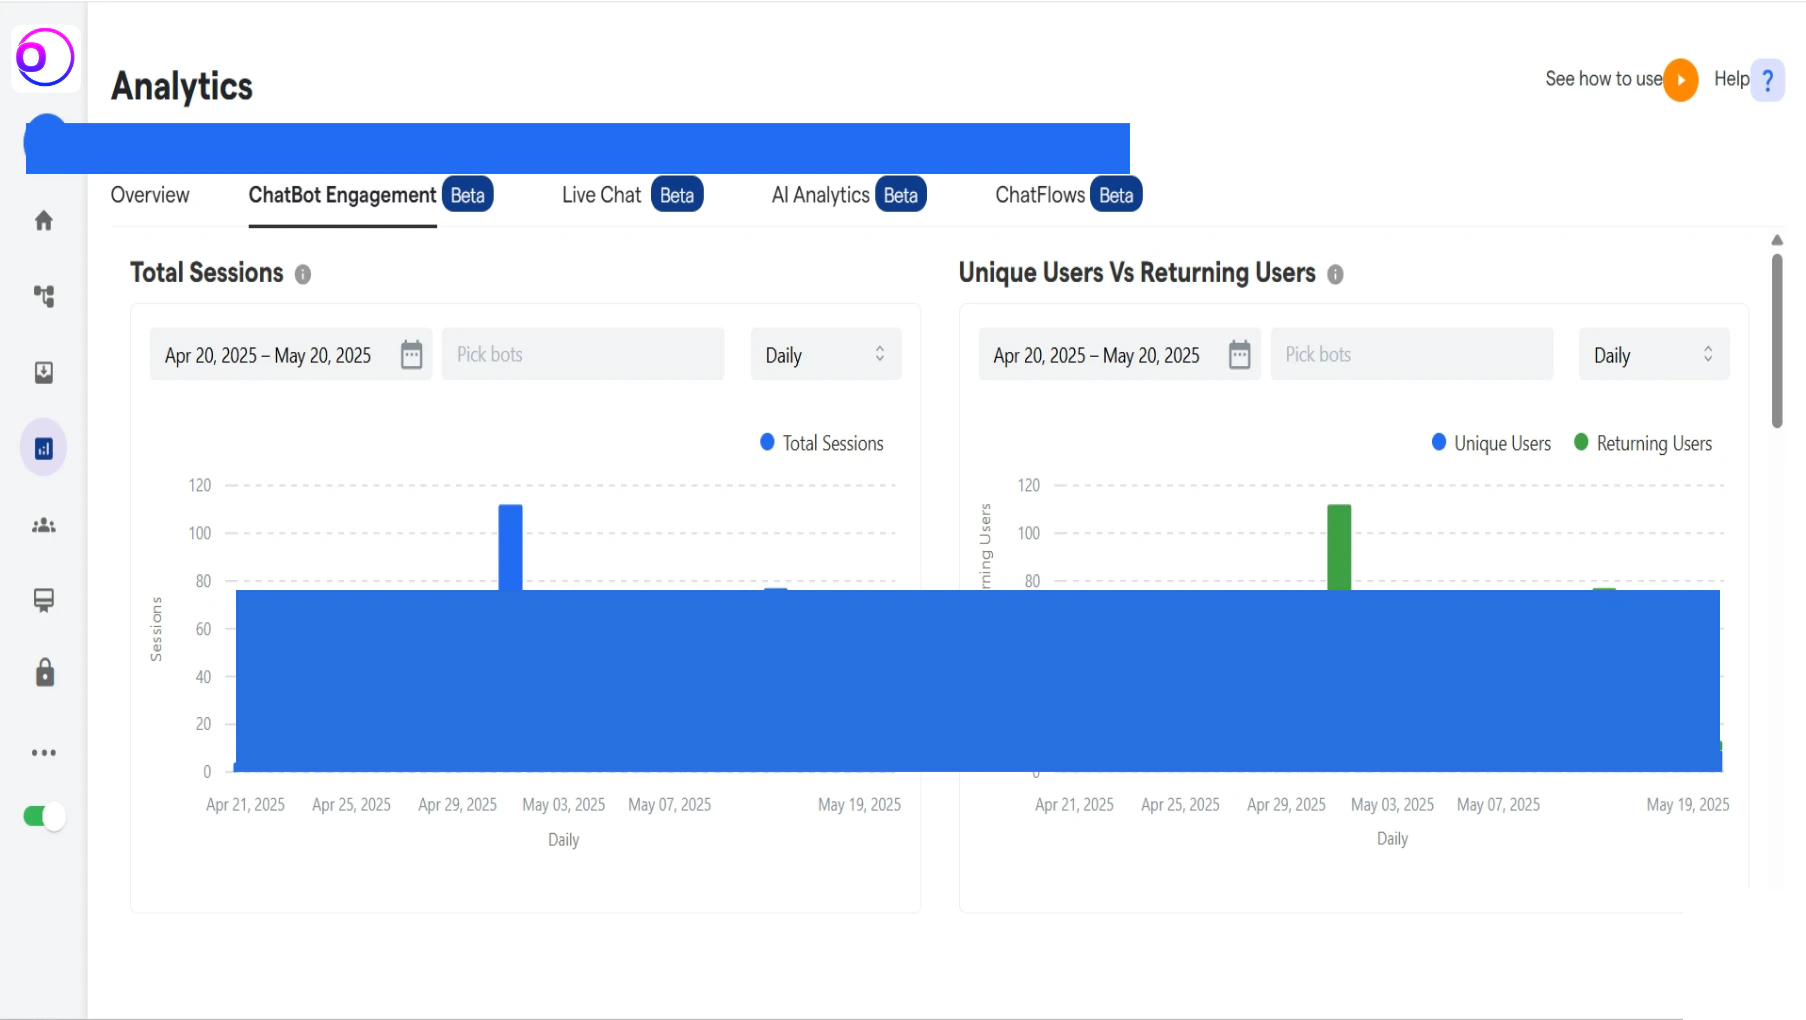1806x1020 pixels.
Task: Switch to the Overview tab
Action: point(150,195)
